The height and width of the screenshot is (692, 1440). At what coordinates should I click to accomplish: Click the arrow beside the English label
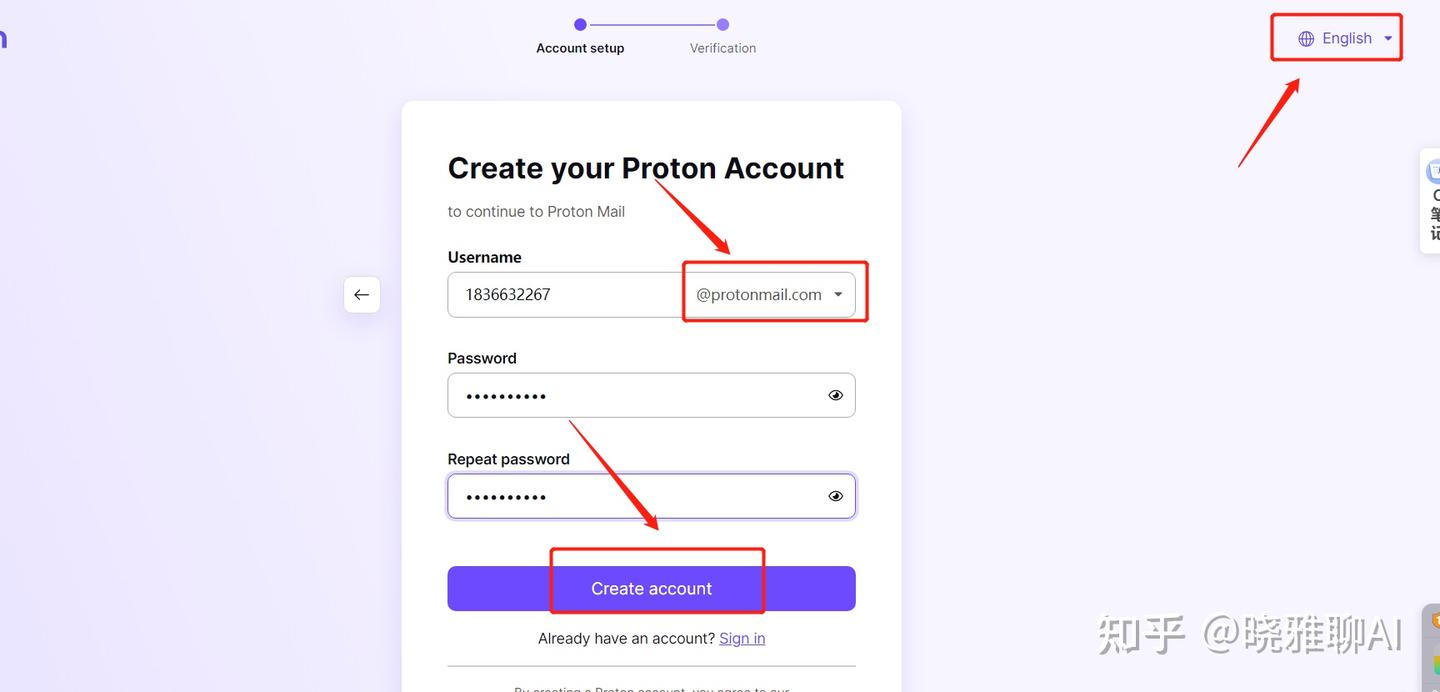pos(1388,39)
